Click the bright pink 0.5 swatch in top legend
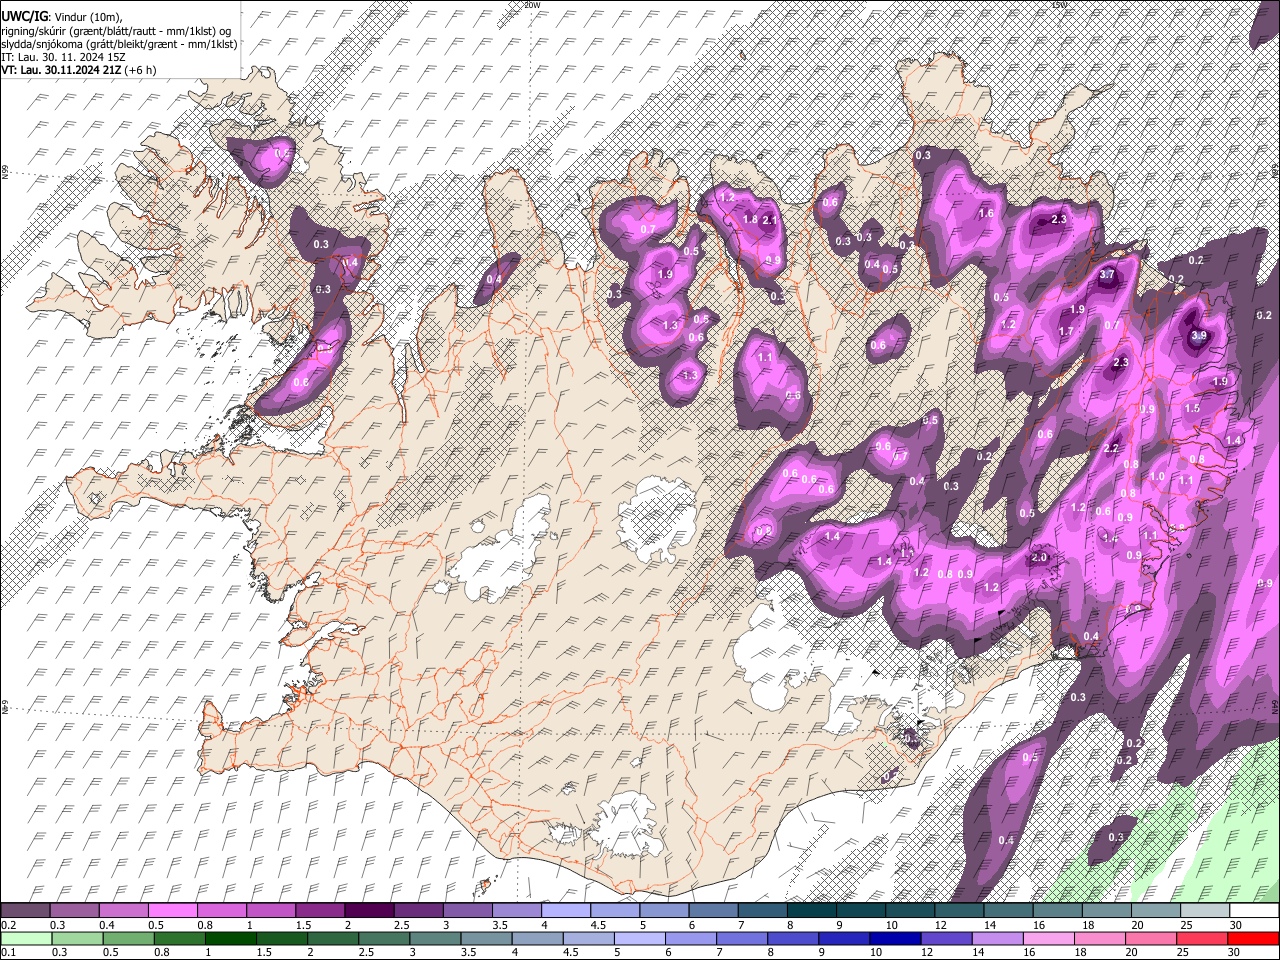The height and width of the screenshot is (960, 1280). [x=172, y=910]
